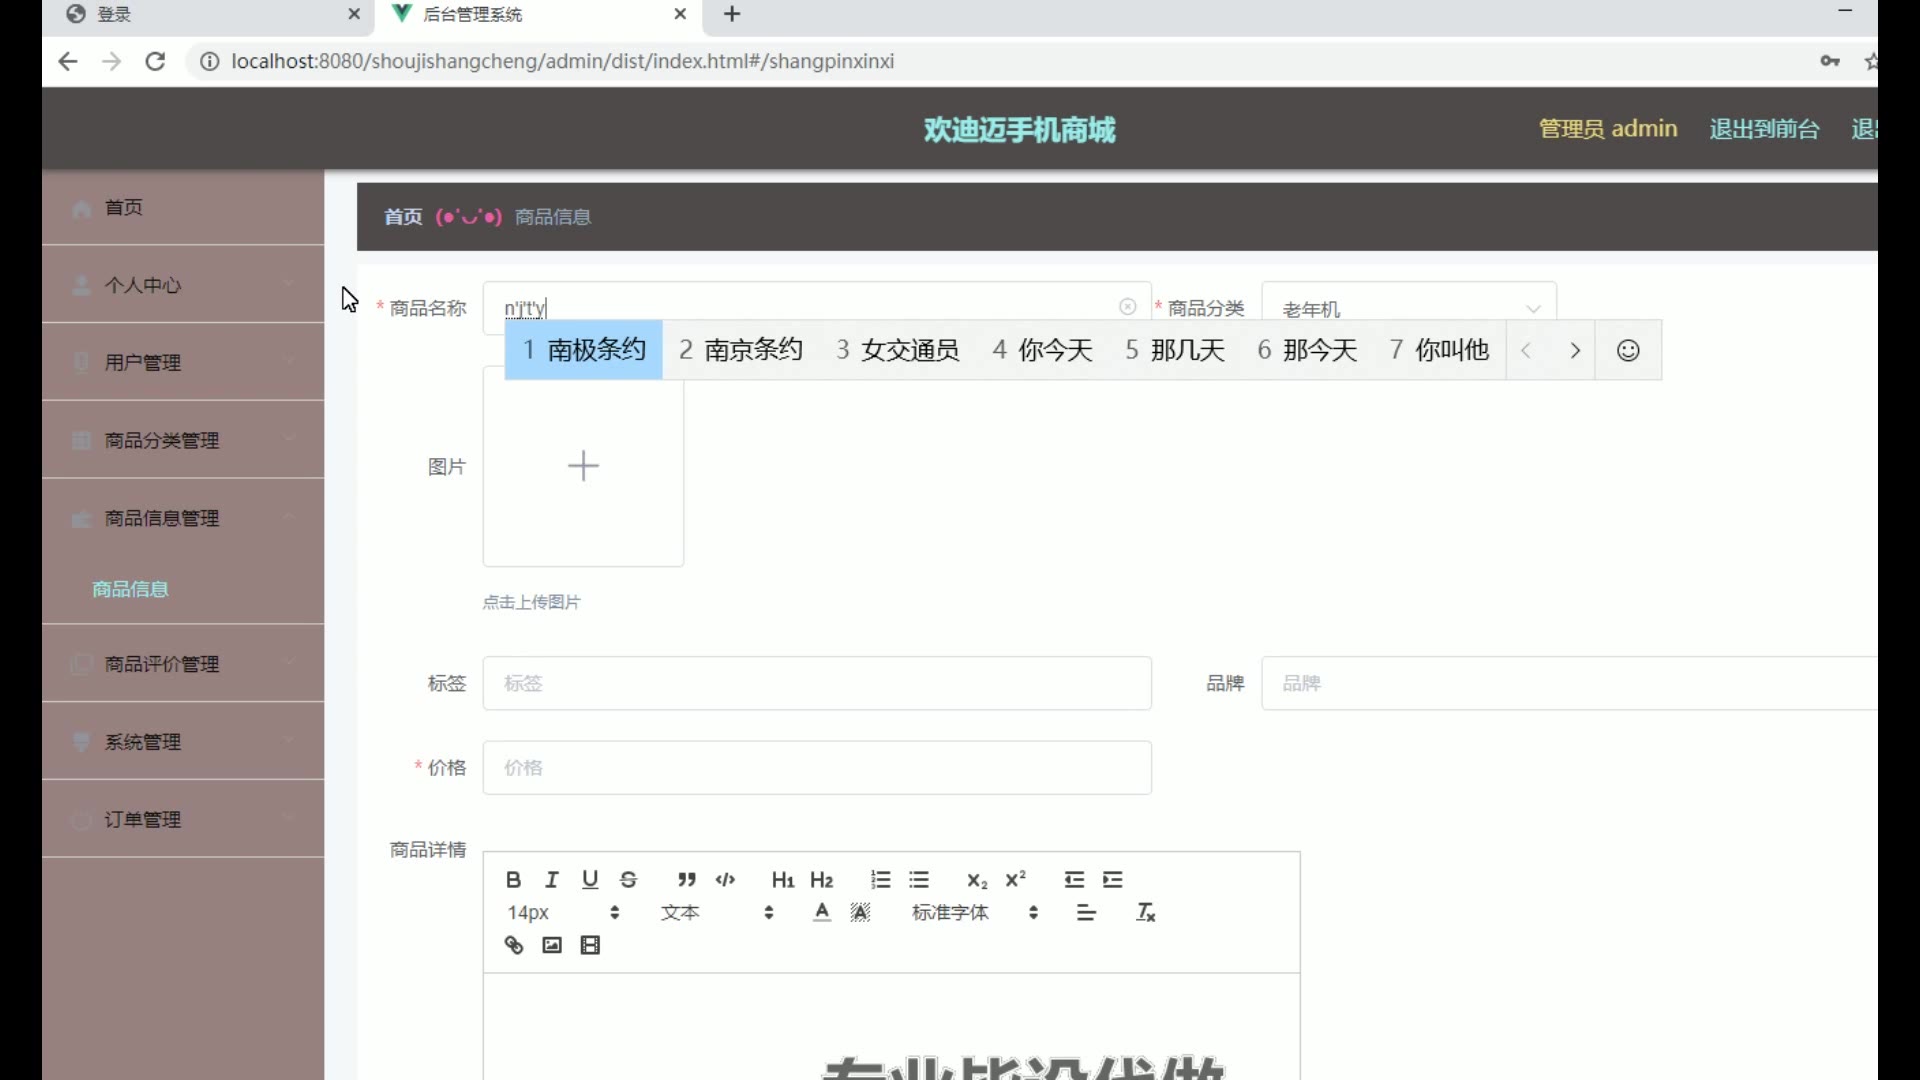This screenshot has height=1080, width=1920.
Task: Click 首页 in the breadcrumb
Action: pyautogui.click(x=403, y=217)
